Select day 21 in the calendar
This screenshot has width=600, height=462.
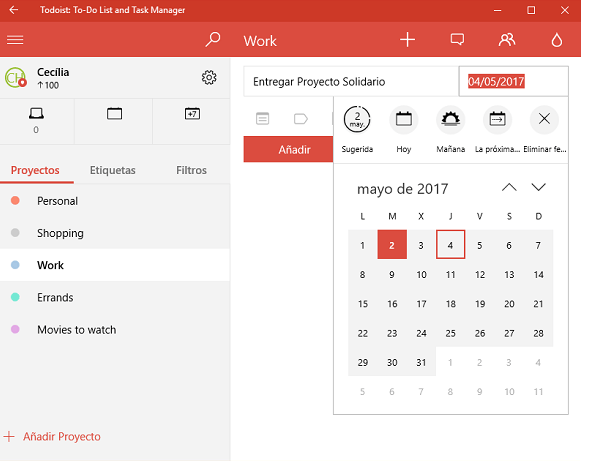pos(538,304)
